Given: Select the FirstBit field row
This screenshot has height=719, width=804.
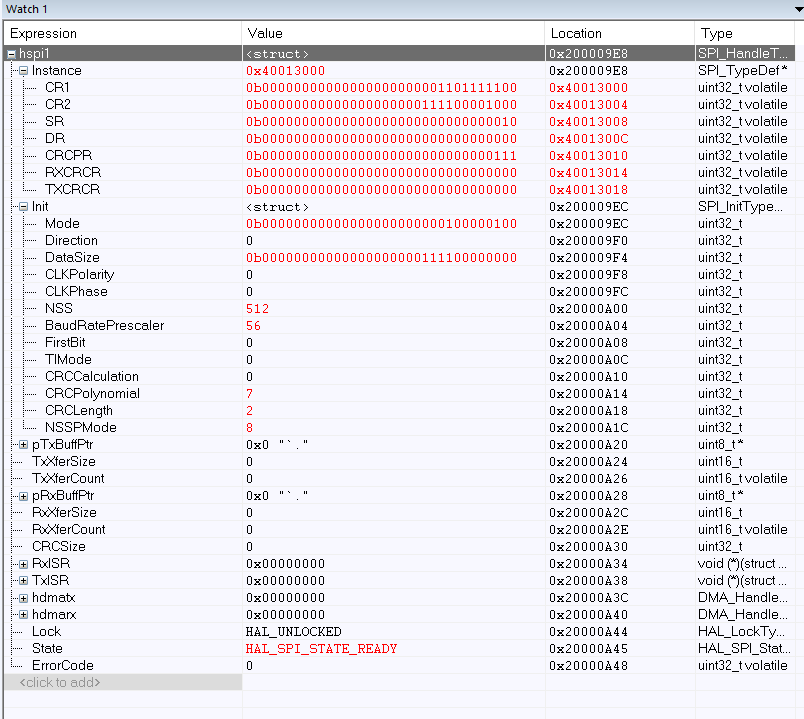Looking at the screenshot, I should 399,343.
